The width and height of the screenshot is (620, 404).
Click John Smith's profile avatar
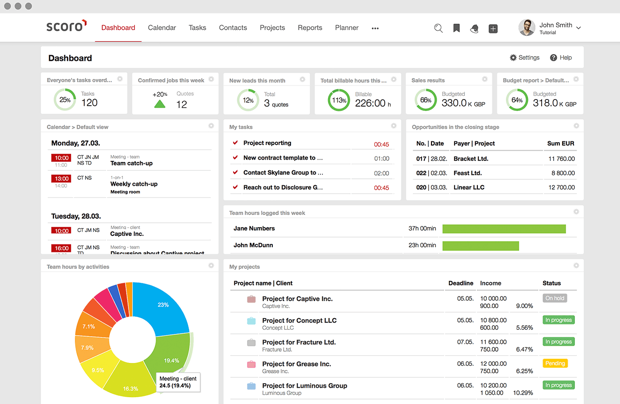527,28
